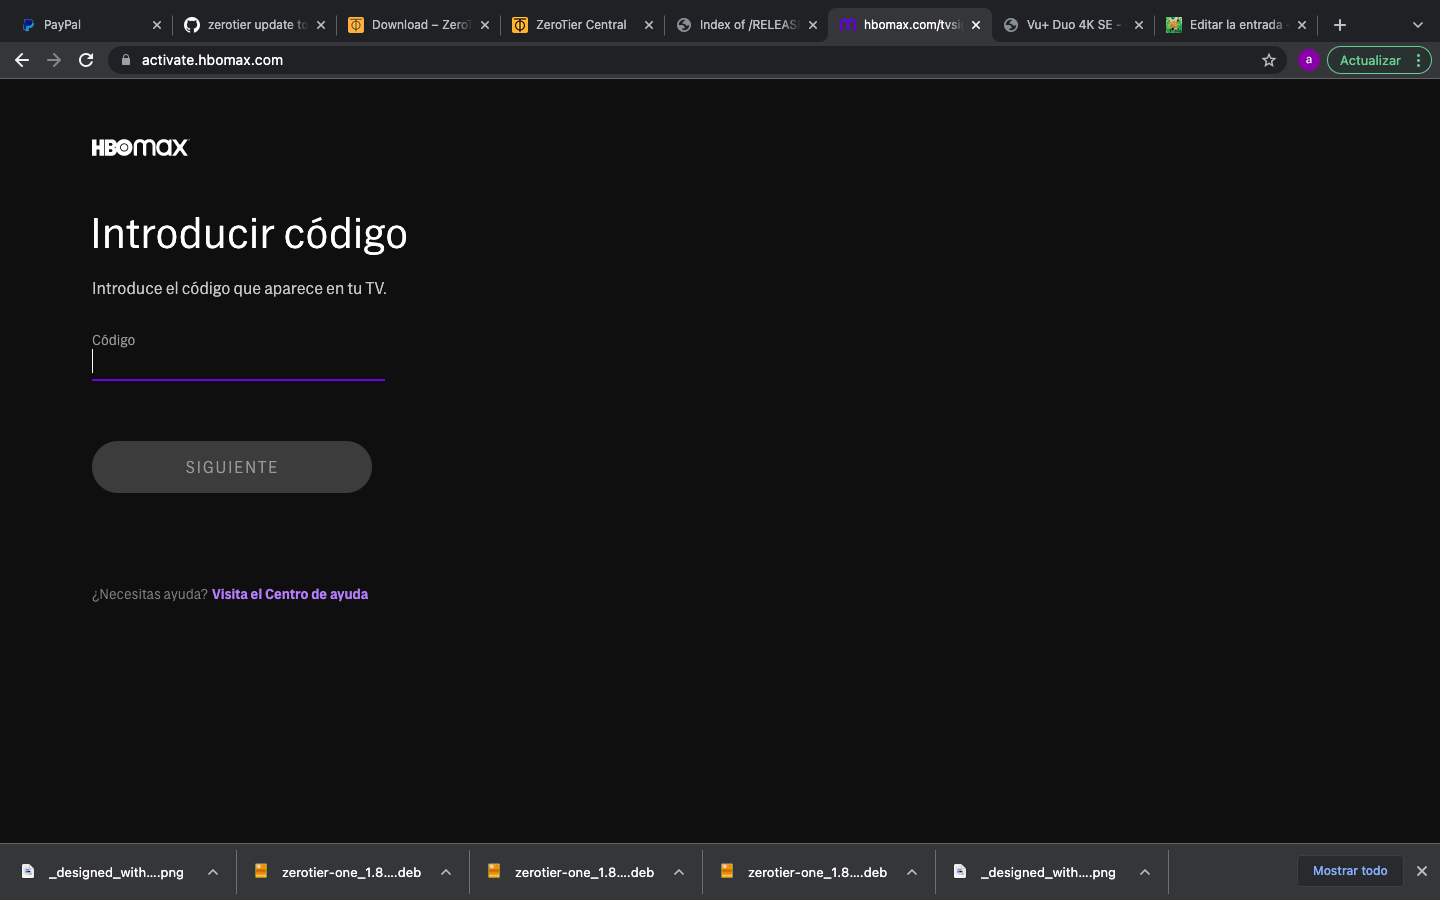
Task: Bookmark this page with the star icon
Action: click(x=1269, y=60)
